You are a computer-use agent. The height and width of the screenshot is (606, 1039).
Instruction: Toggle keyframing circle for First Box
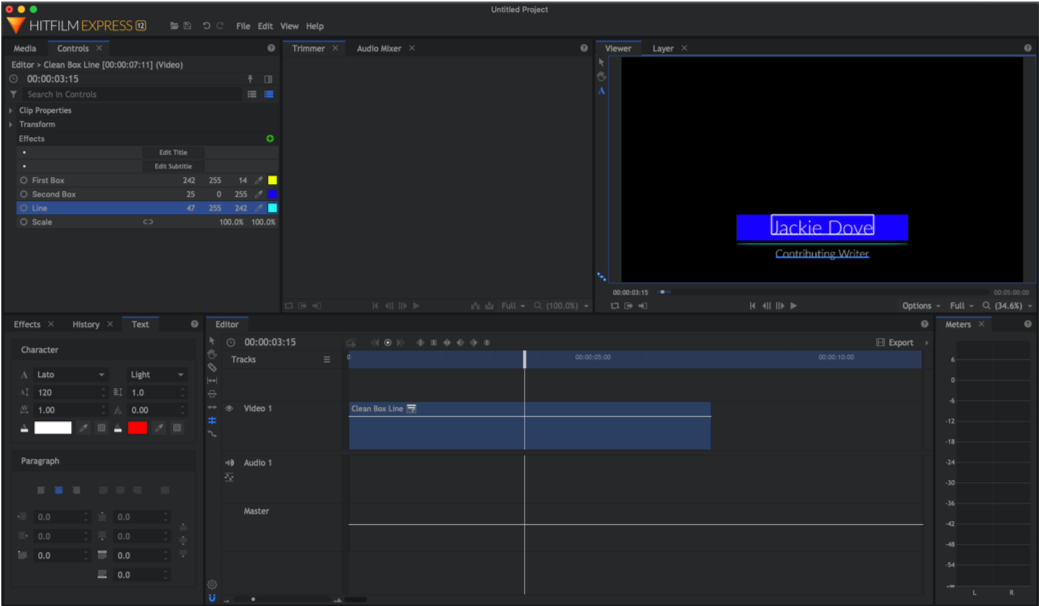click(24, 180)
